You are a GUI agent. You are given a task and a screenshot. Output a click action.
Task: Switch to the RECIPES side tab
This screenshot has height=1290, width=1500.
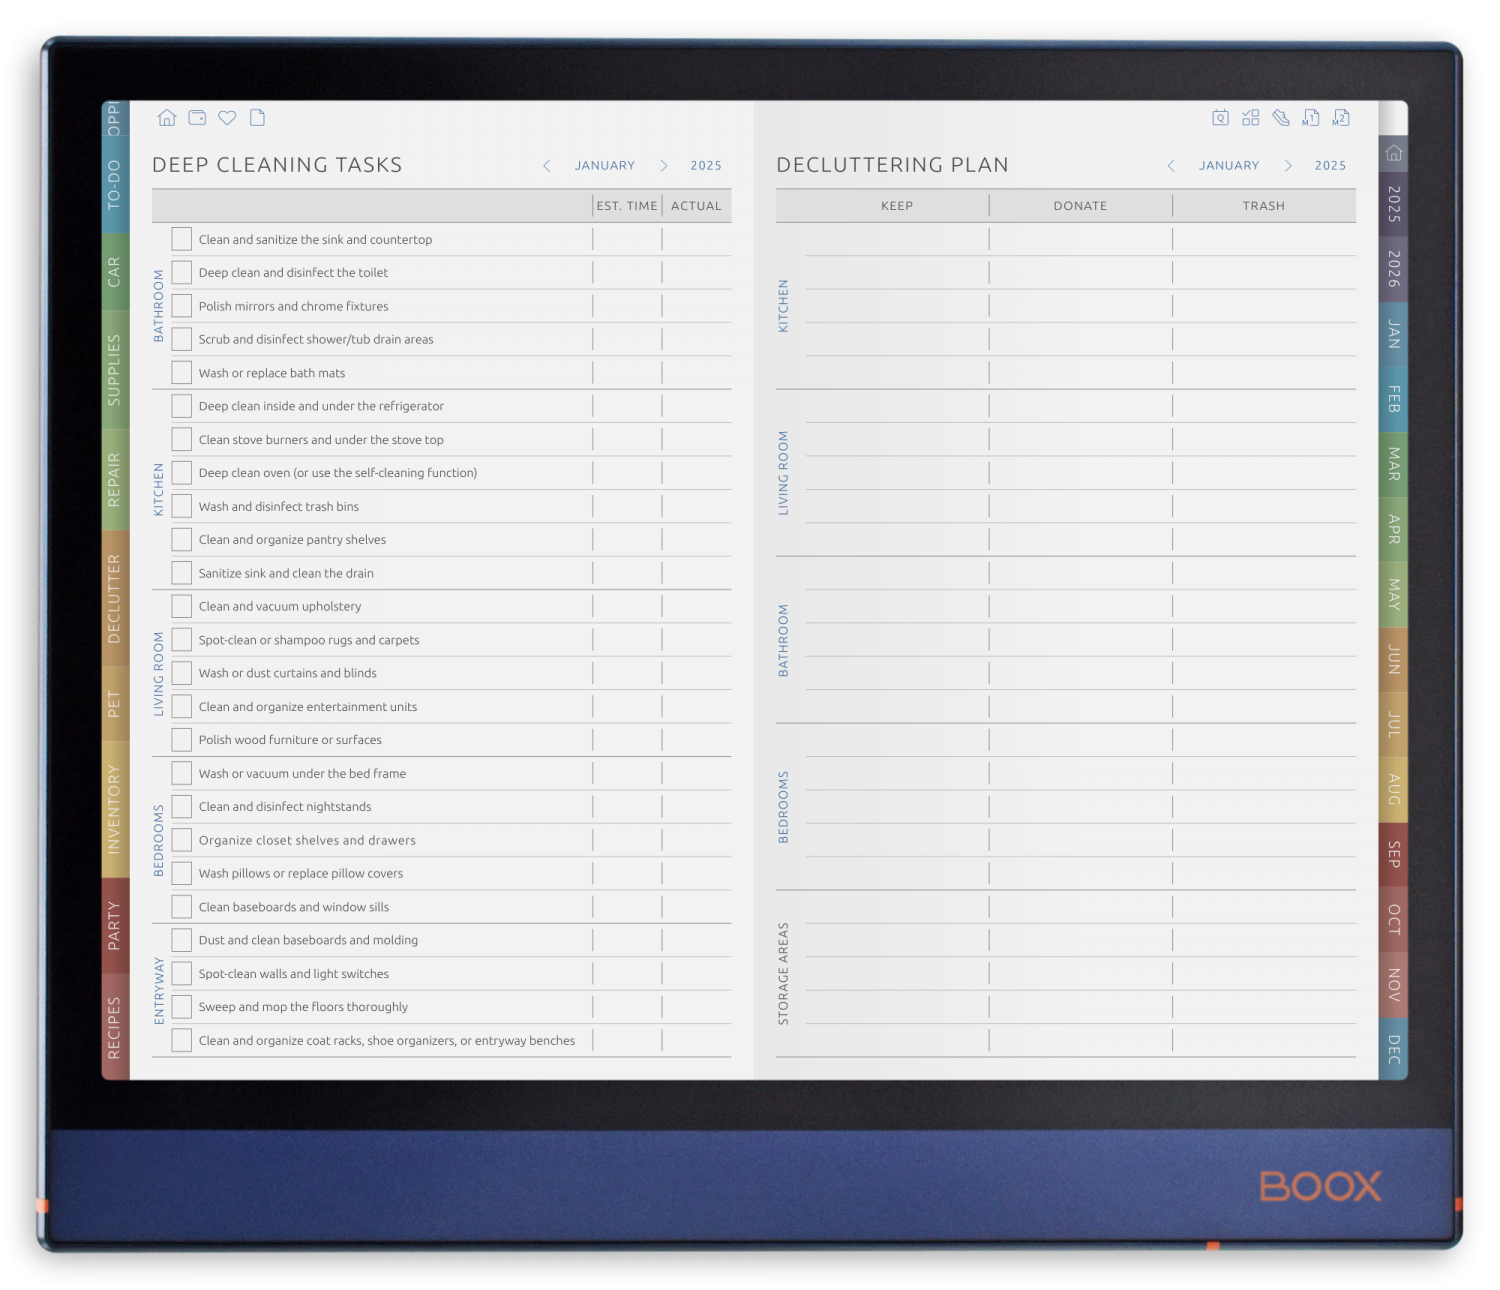(x=114, y=1027)
